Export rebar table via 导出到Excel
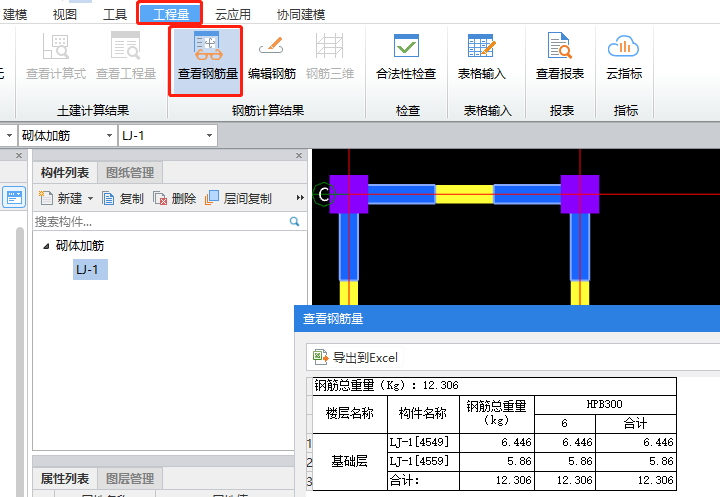720x497 pixels. [x=356, y=357]
